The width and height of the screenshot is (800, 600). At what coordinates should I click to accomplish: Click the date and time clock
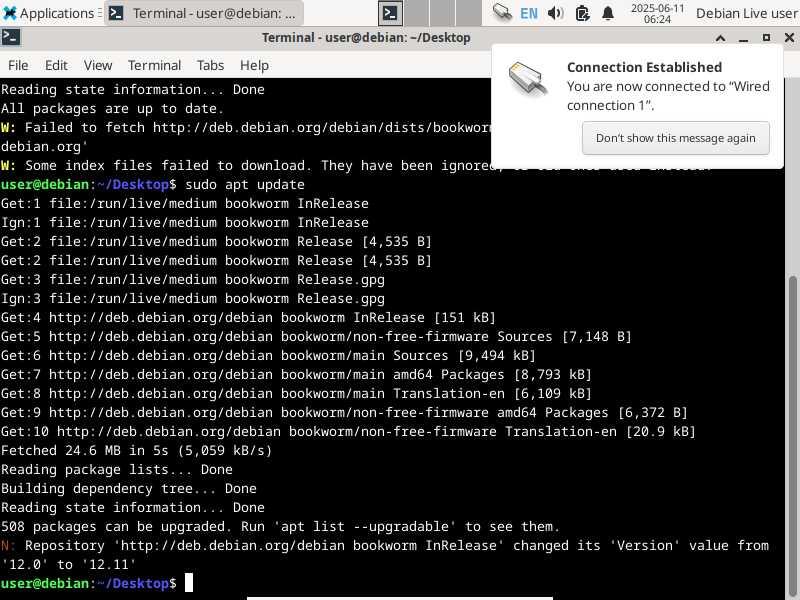[657, 13]
